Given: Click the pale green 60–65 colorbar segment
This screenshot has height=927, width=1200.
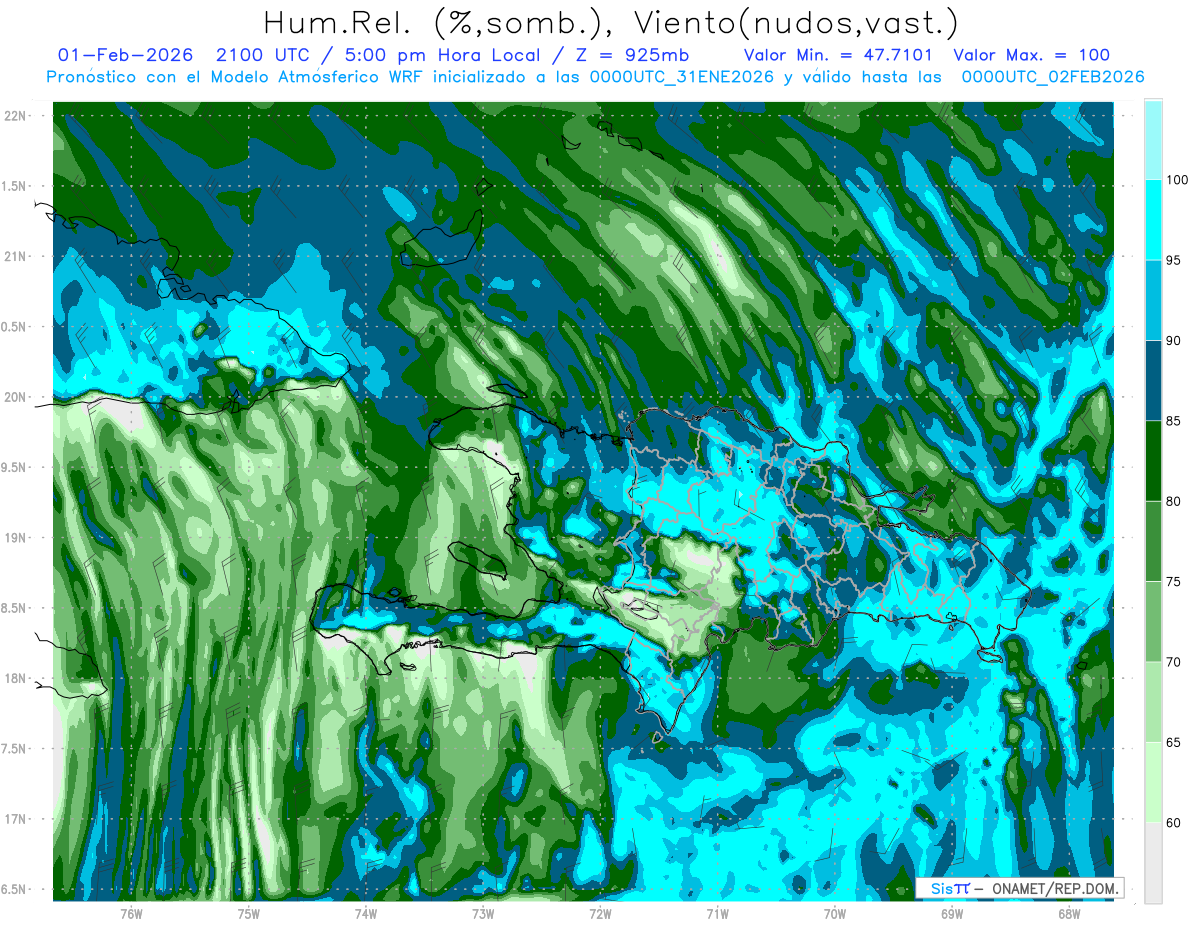Looking at the screenshot, I should 1153,782.
